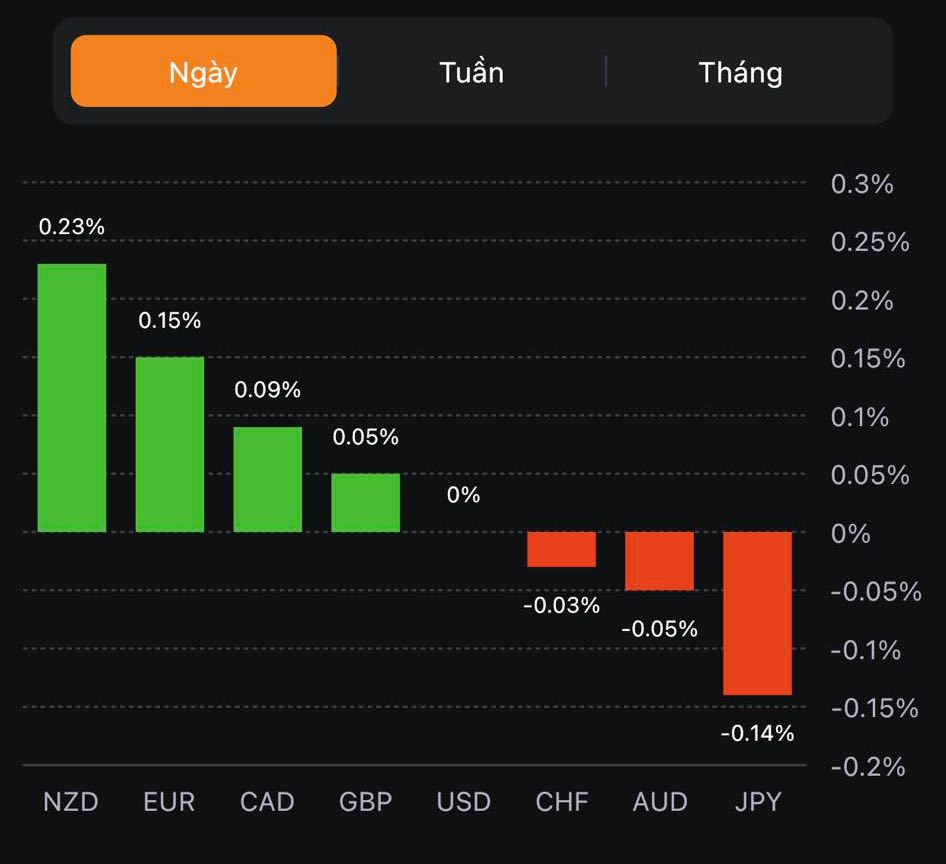Click the green NZD bar

(x=72, y=398)
